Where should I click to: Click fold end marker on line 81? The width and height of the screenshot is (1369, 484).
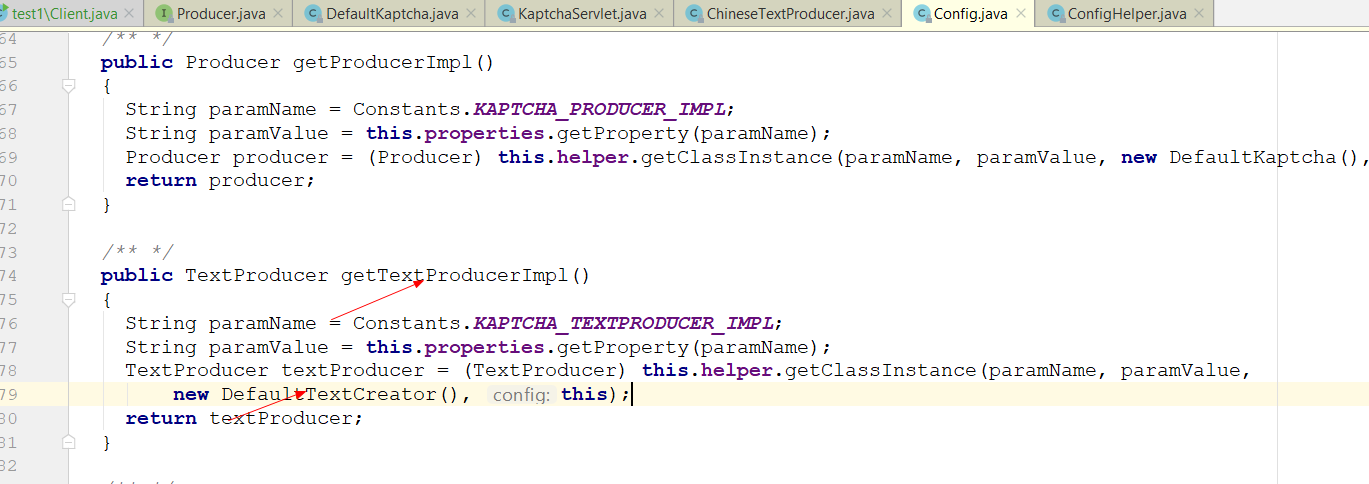(x=69, y=442)
